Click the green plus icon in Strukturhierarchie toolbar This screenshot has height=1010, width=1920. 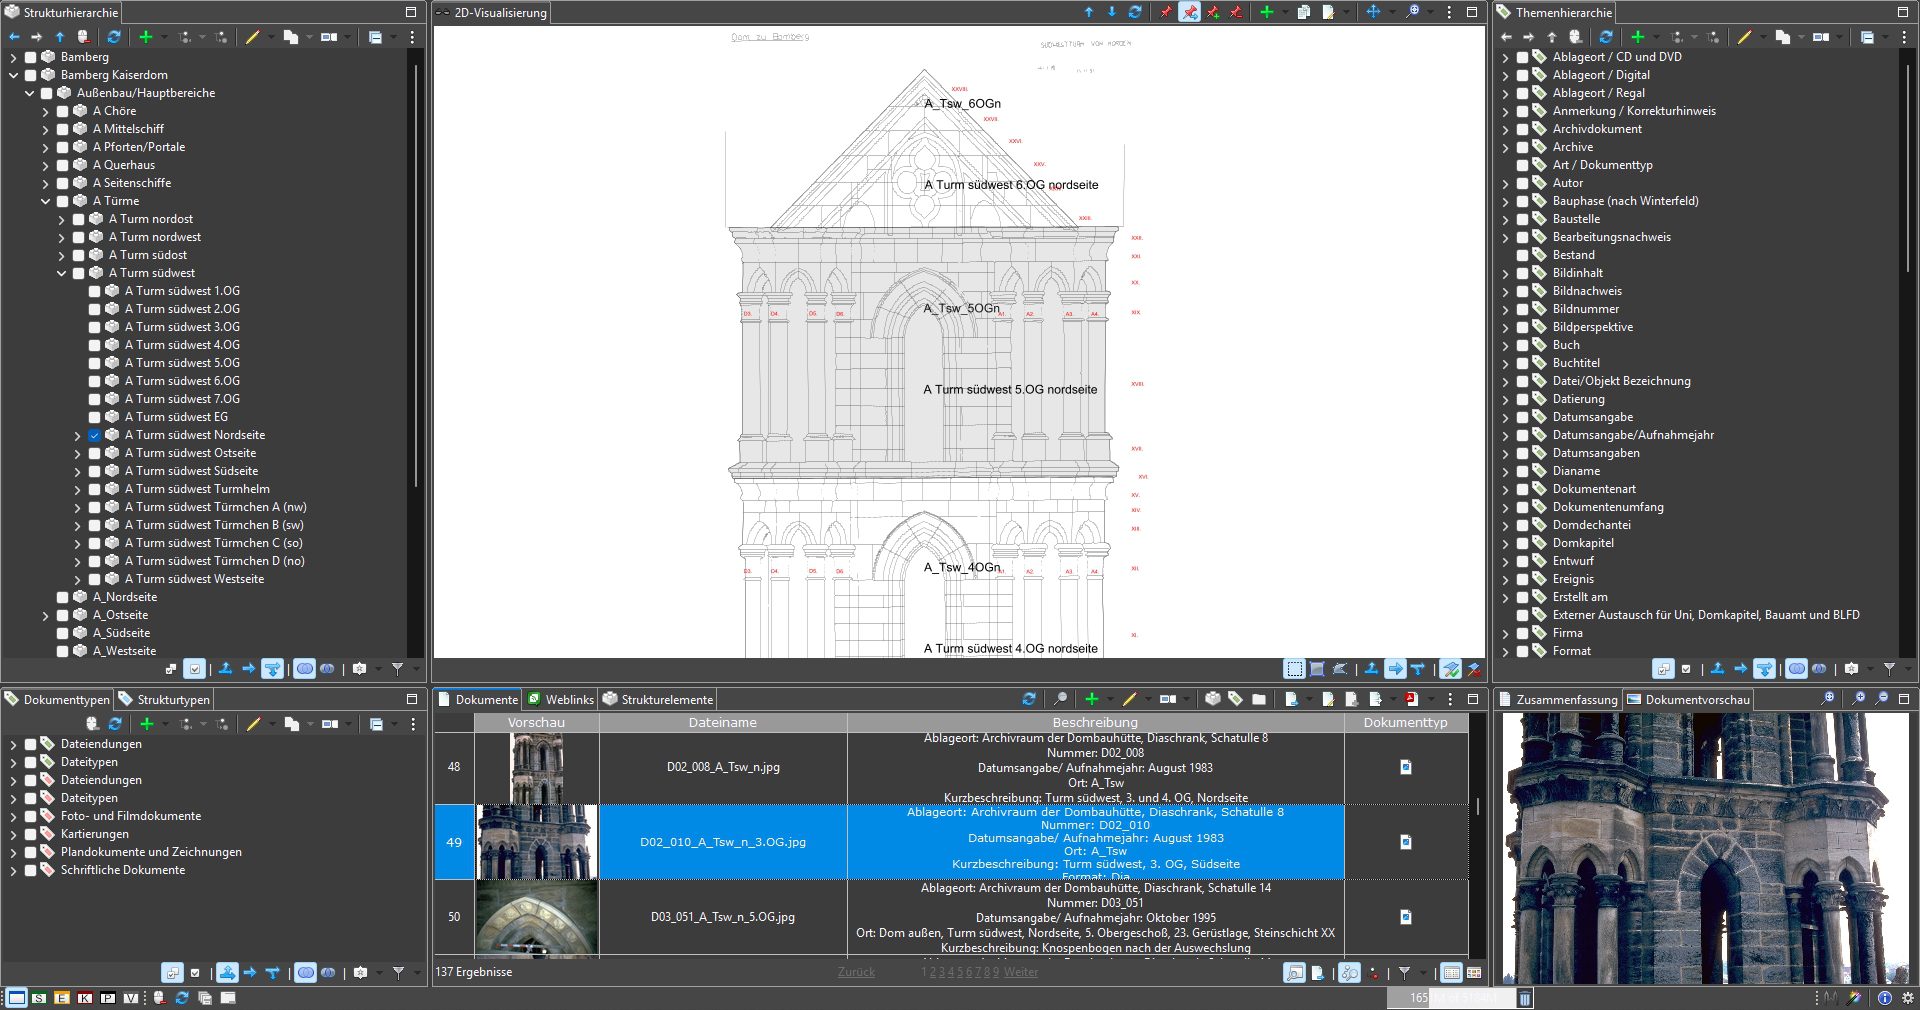coord(146,37)
